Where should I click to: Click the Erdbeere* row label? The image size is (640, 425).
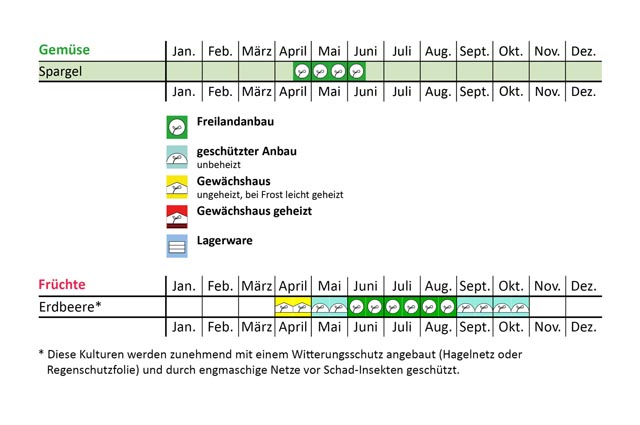70,307
